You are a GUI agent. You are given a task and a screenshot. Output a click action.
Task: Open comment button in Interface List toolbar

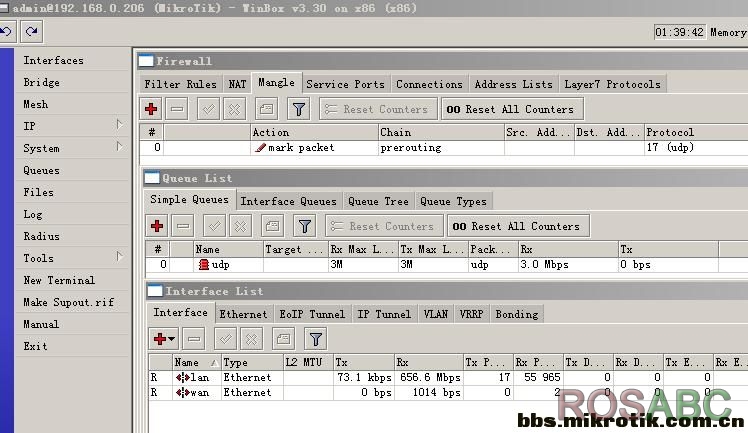pos(283,339)
